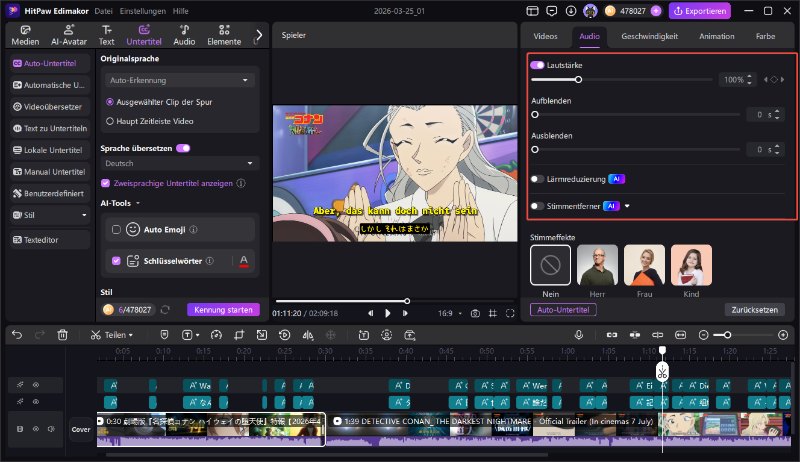
Task: Open Texteditor in sidebar
Action: (x=50, y=240)
